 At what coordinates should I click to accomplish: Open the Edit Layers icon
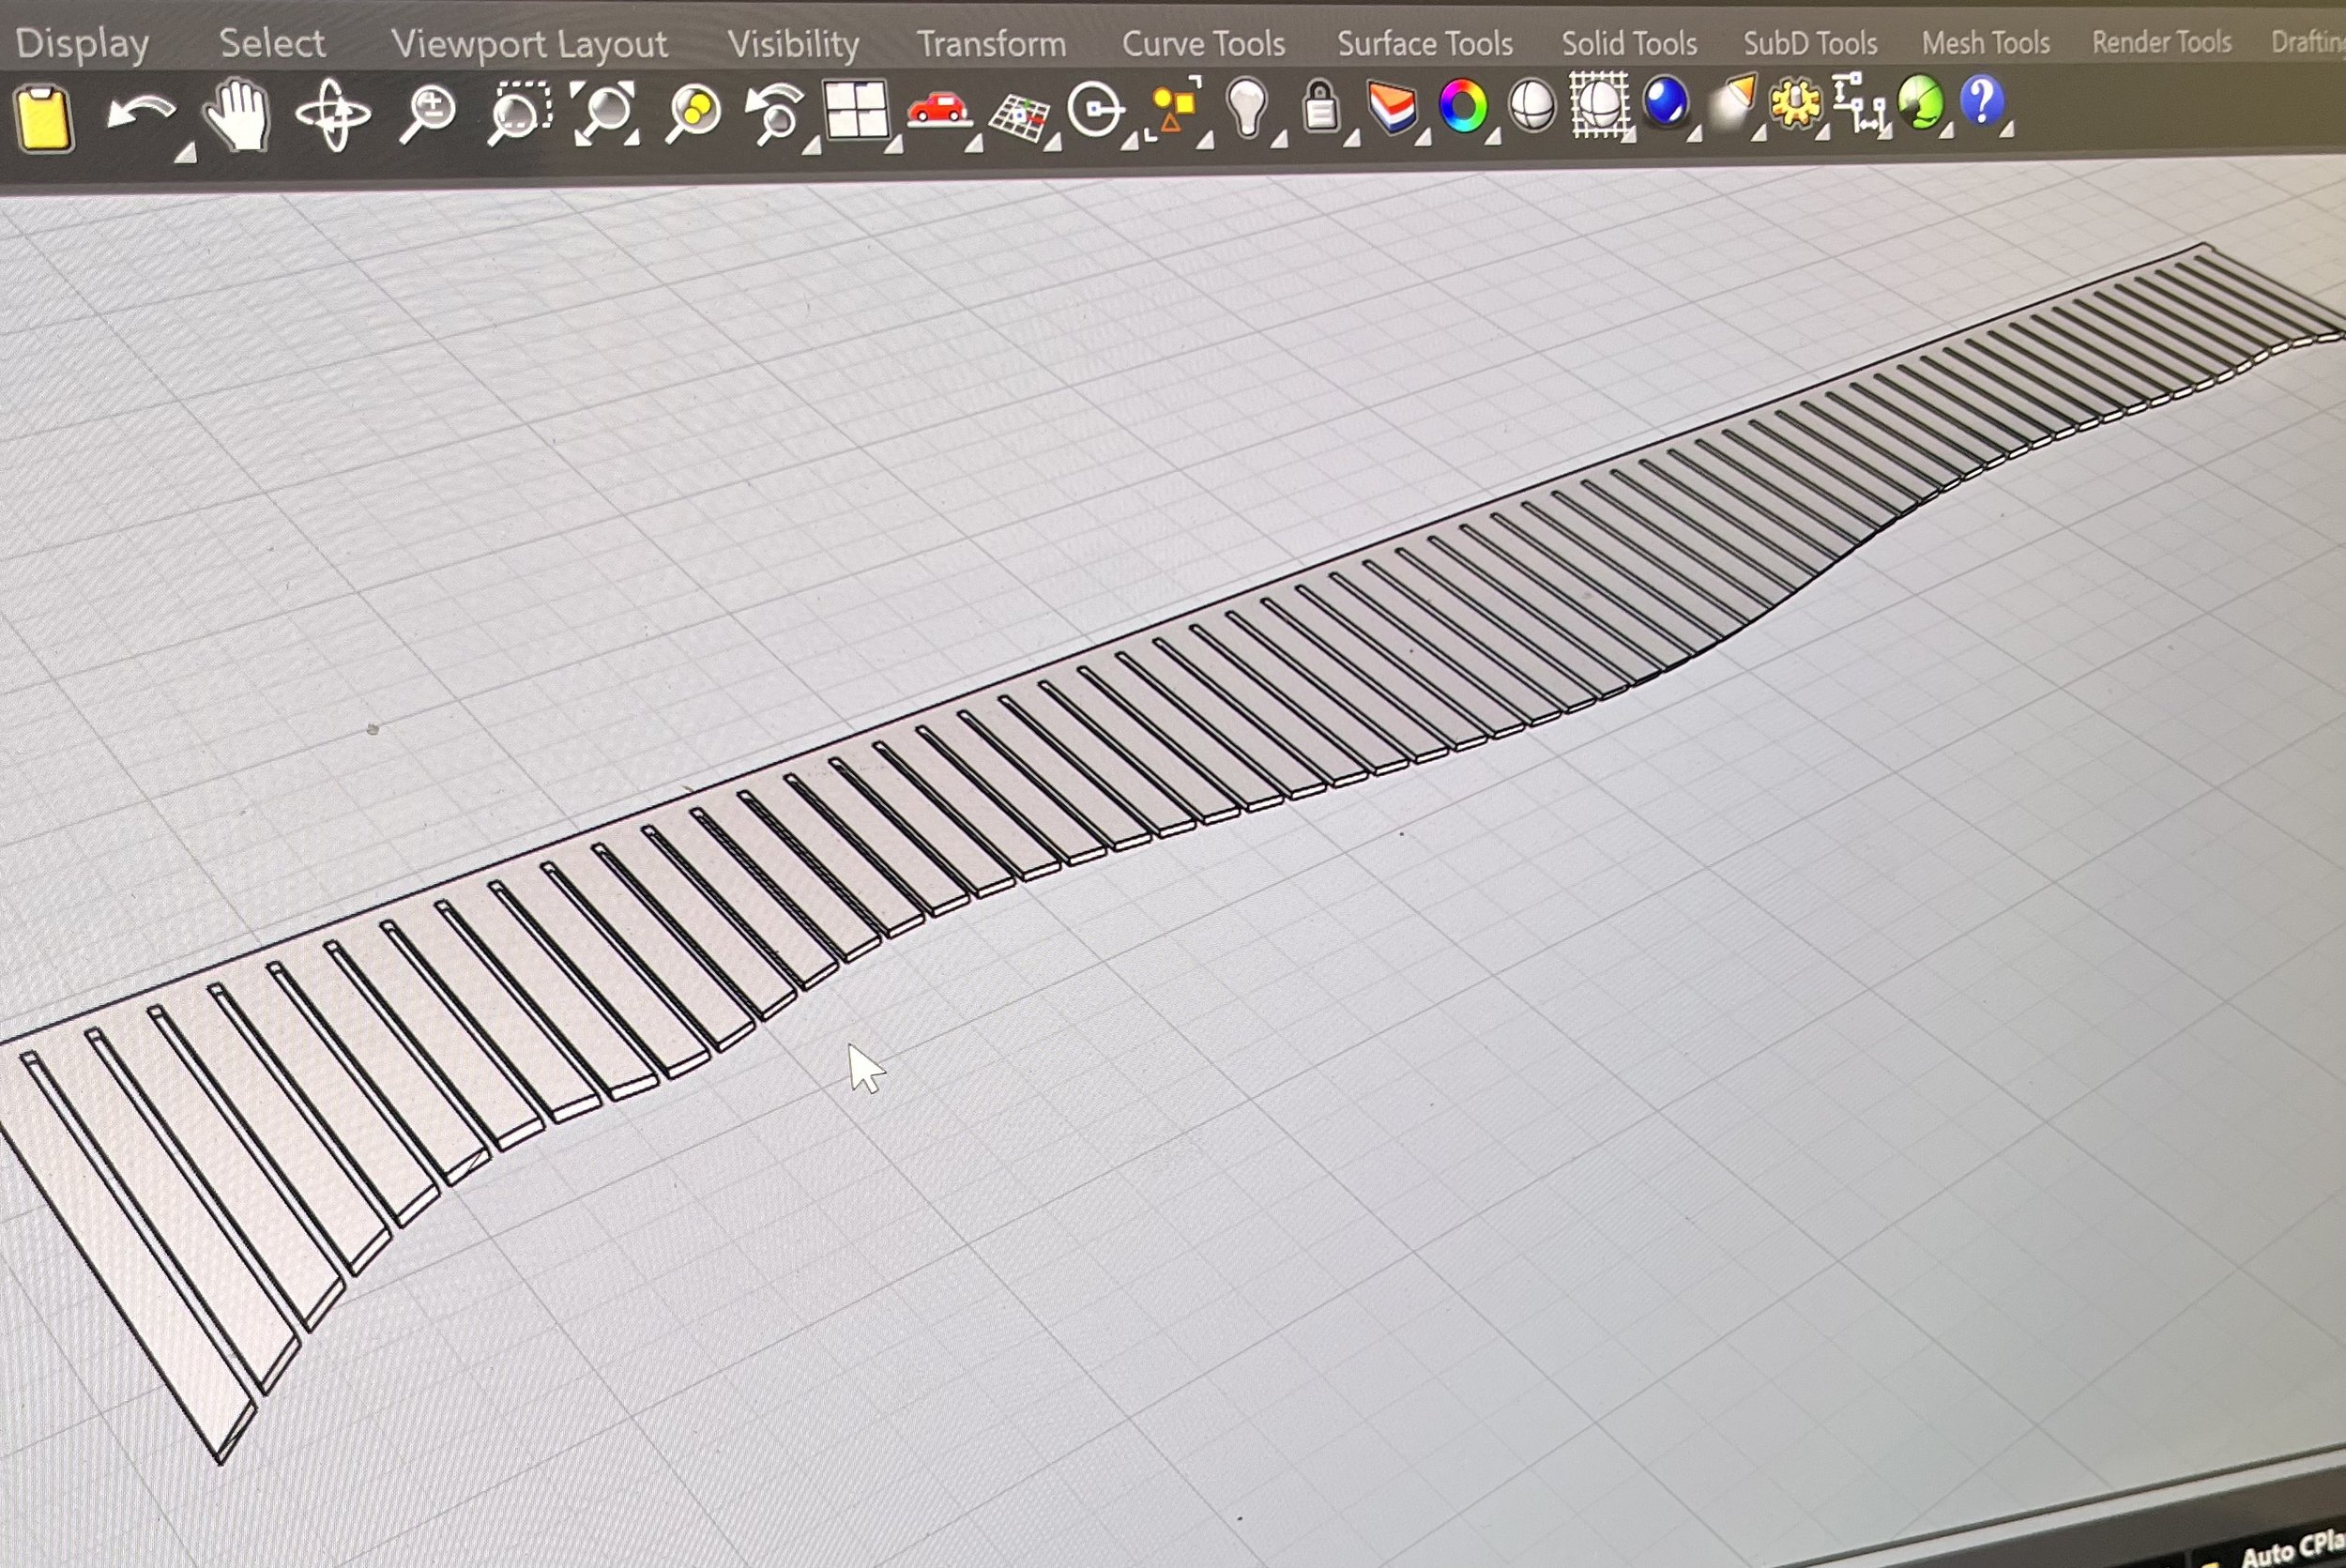pos(1392,106)
